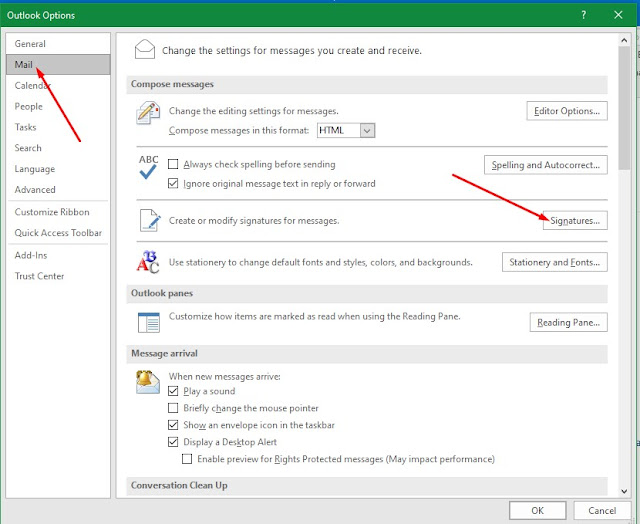The width and height of the screenshot is (640, 524).
Task: Click 'Compose messages in this format:' label
Action: [239, 131]
